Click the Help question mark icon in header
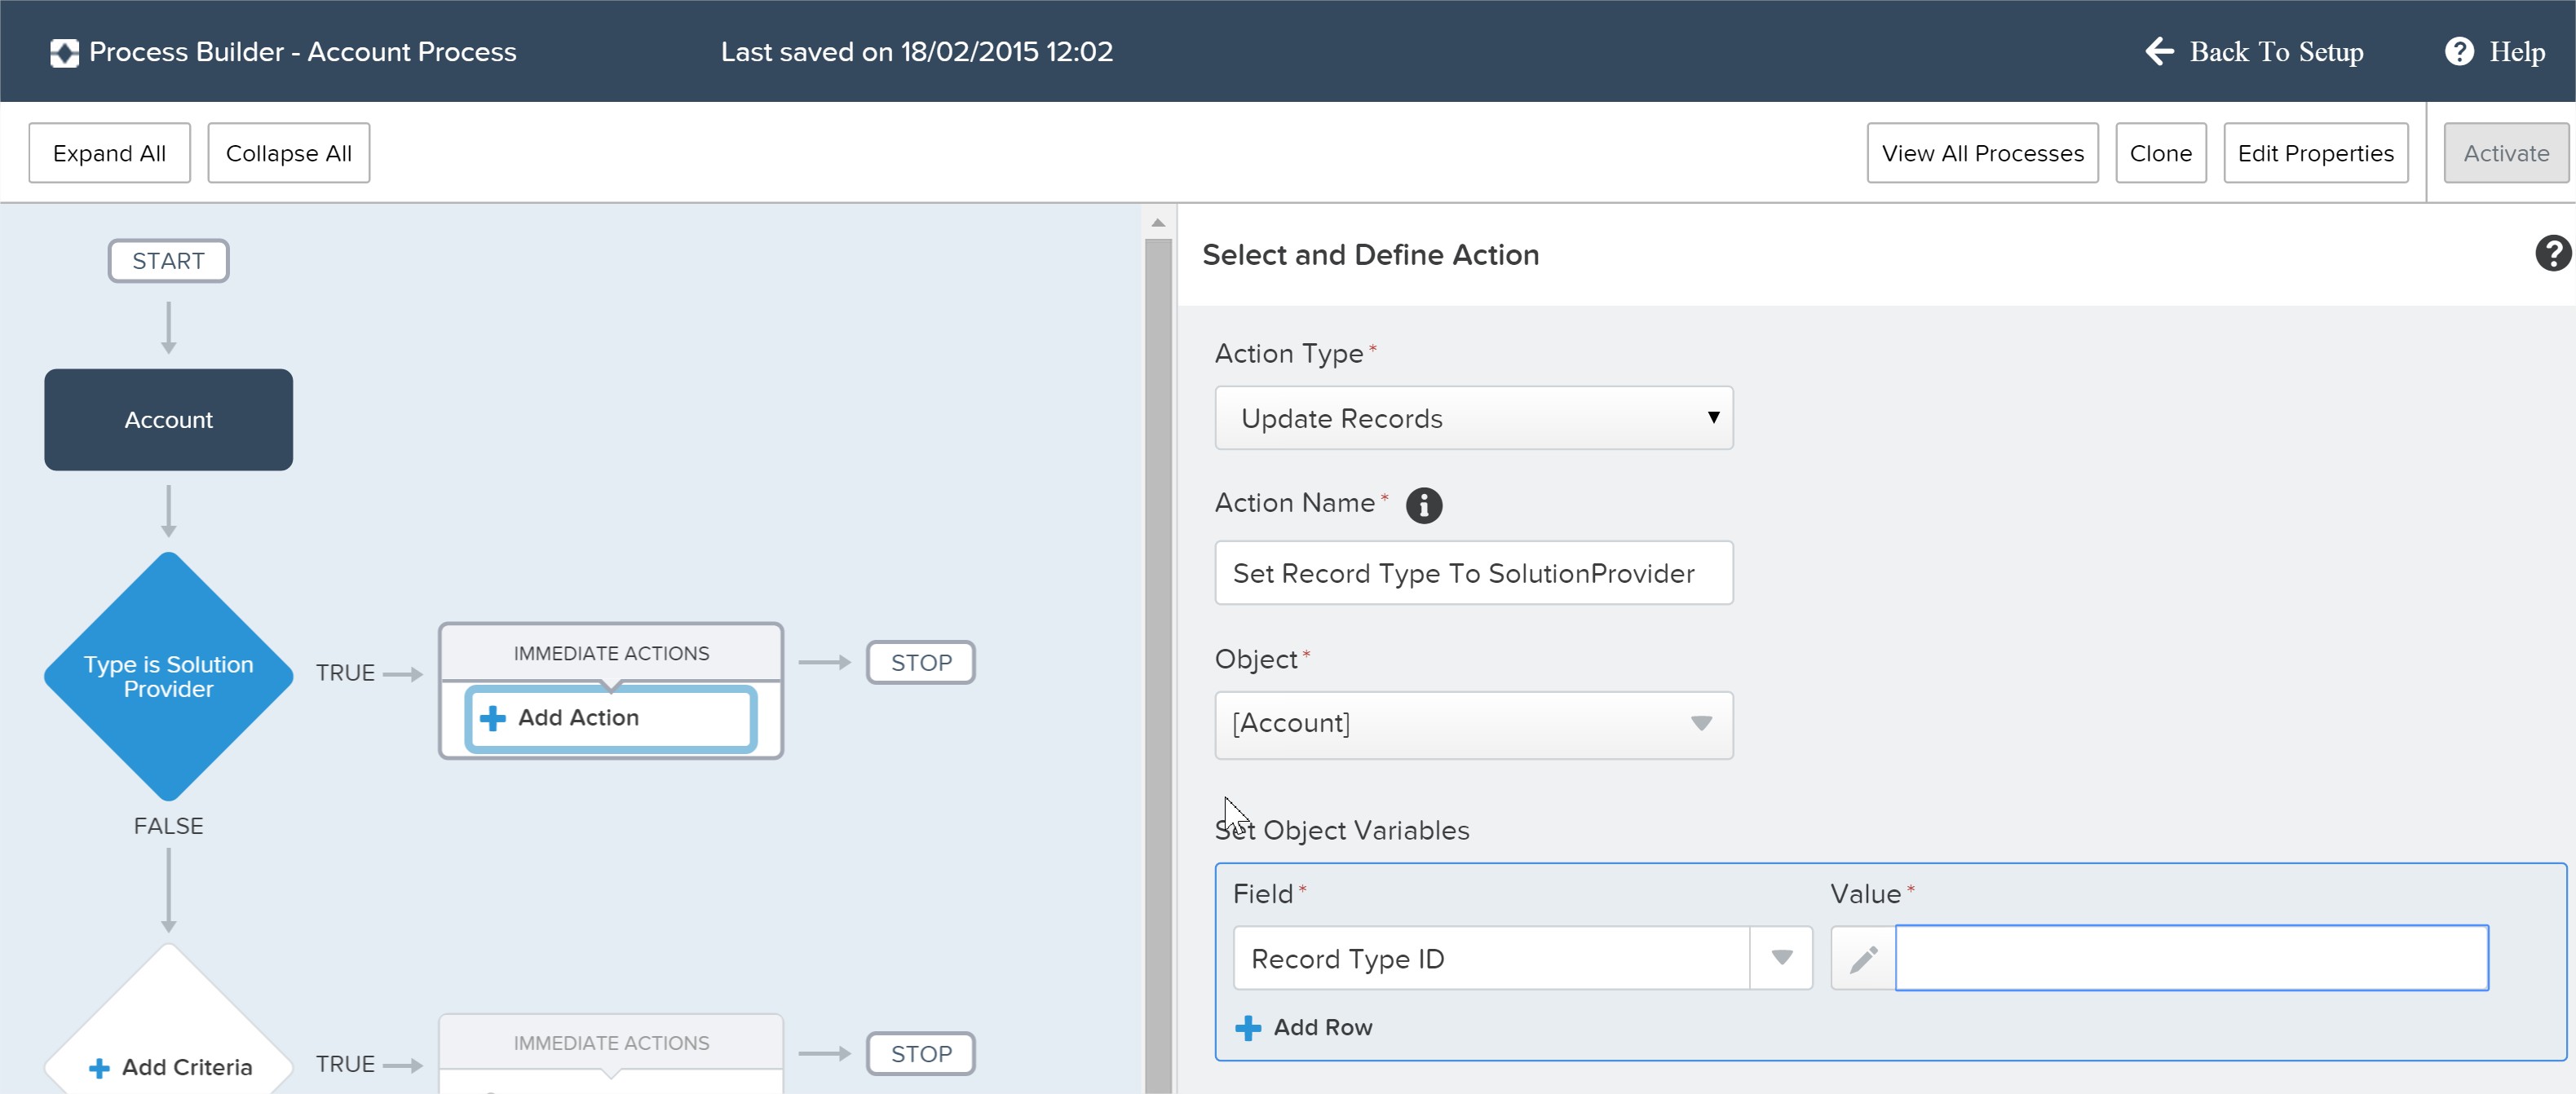Screen dimensions: 2576x1094 tap(2459, 51)
